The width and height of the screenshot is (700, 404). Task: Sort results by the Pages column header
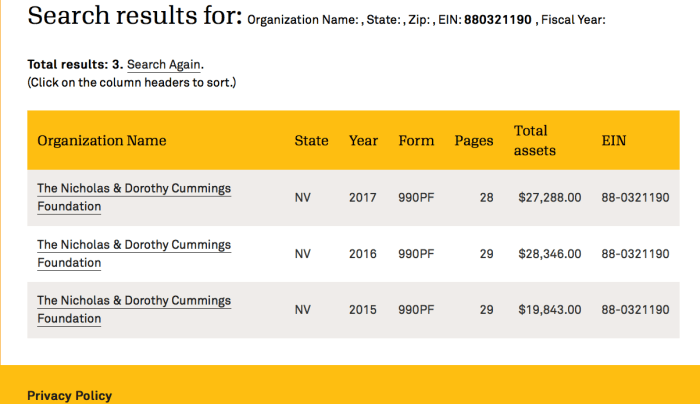[473, 141]
